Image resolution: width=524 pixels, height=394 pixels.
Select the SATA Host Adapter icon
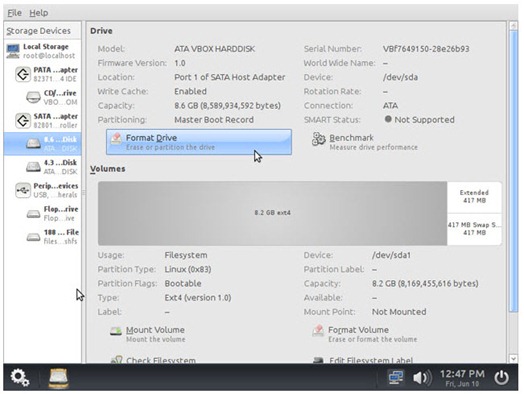coord(23,121)
